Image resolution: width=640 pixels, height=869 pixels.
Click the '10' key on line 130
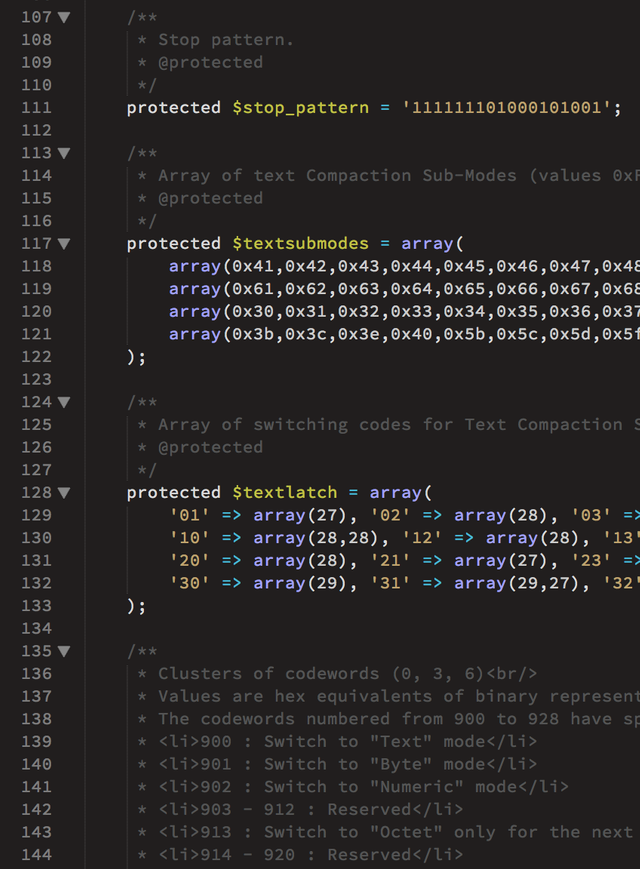coord(190,538)
